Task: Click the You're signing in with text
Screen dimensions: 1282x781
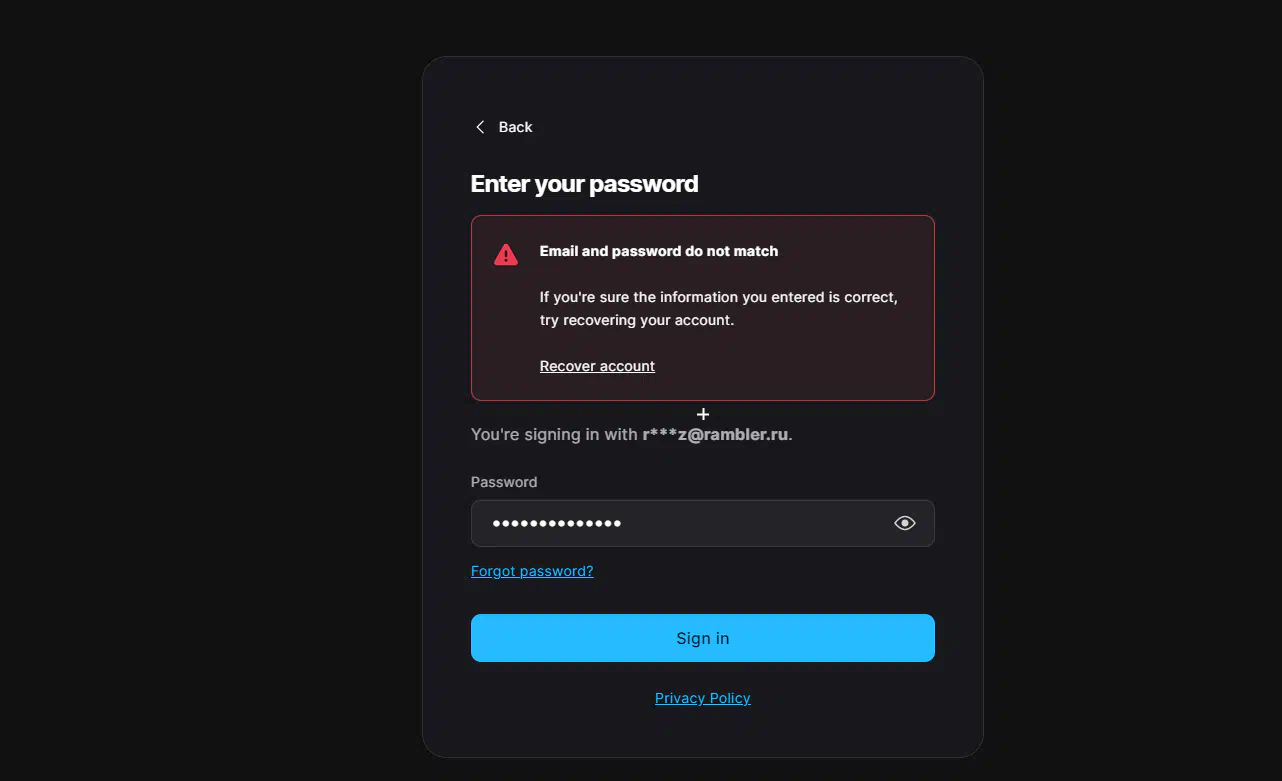Action: (554, 434)
